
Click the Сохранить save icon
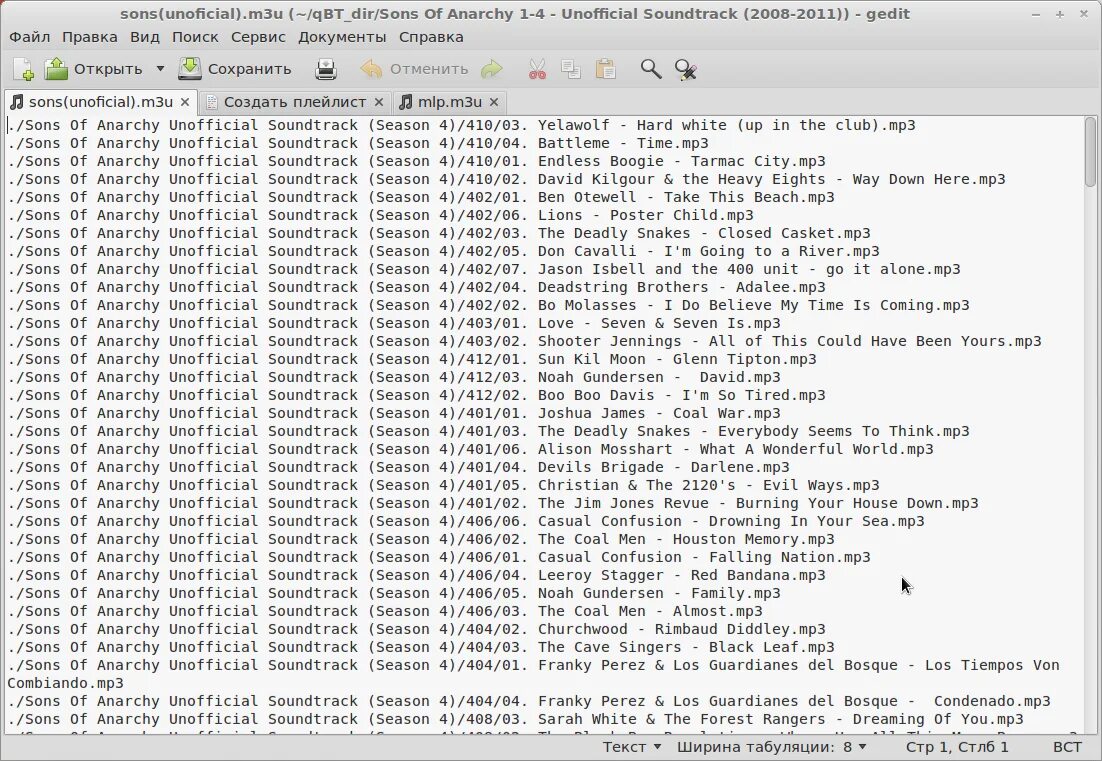coord(190,69)
